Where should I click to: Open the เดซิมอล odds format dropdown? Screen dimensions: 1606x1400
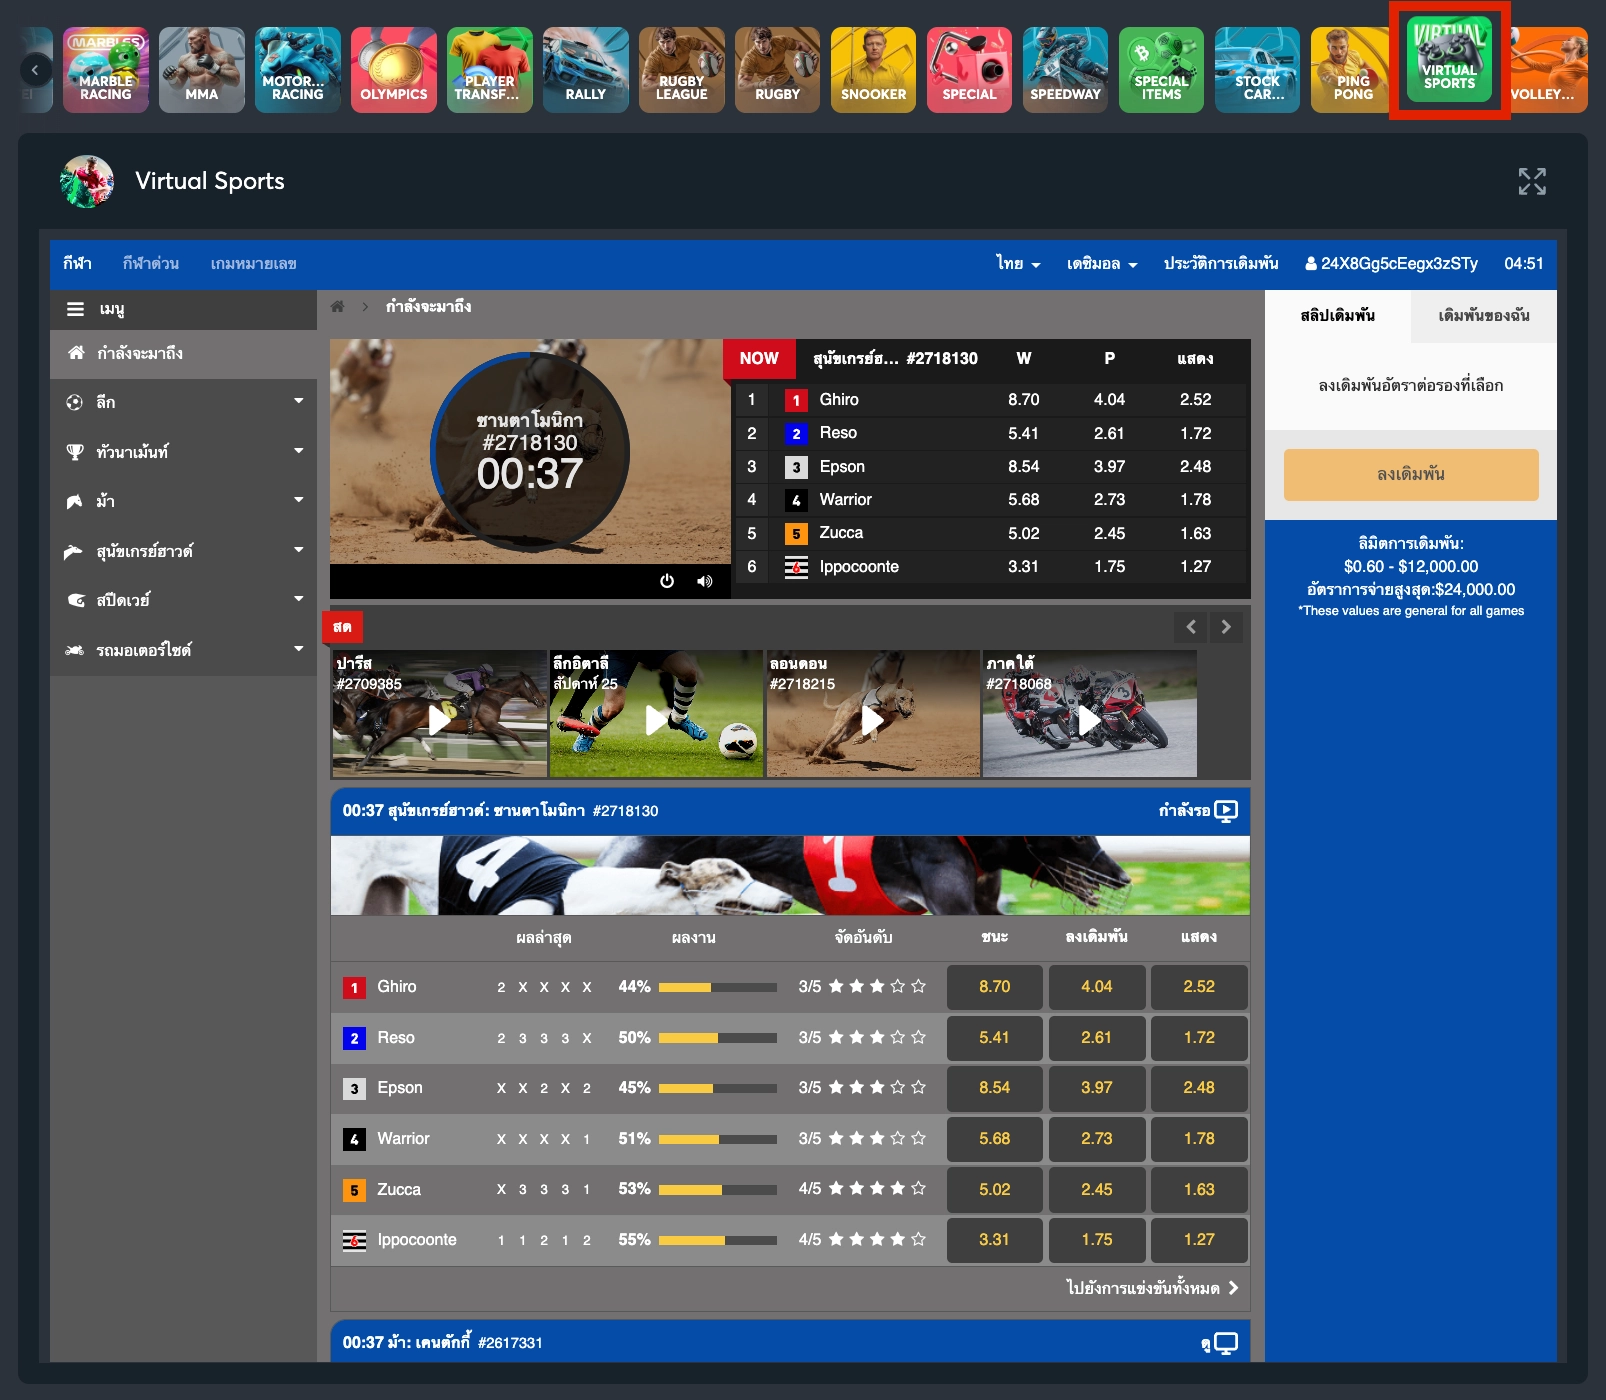tap(1101, 264)
